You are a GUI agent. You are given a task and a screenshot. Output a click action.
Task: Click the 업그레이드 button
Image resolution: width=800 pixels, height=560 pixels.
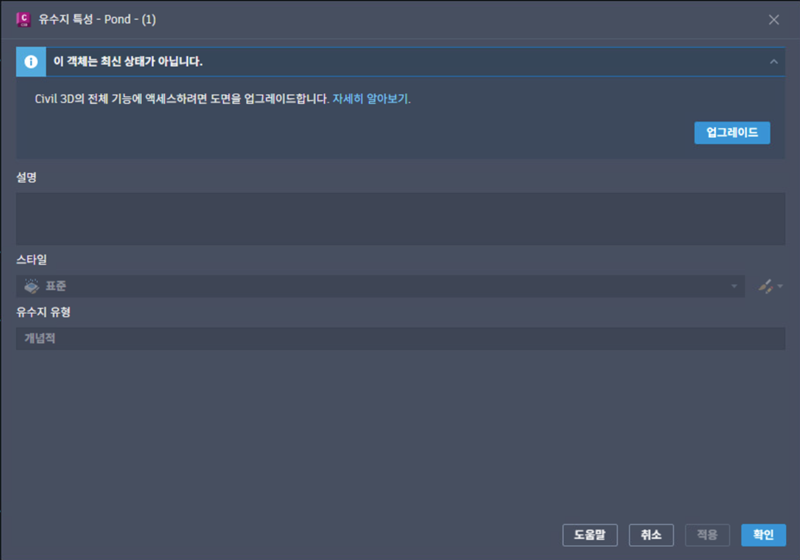[x=732, y=133]
